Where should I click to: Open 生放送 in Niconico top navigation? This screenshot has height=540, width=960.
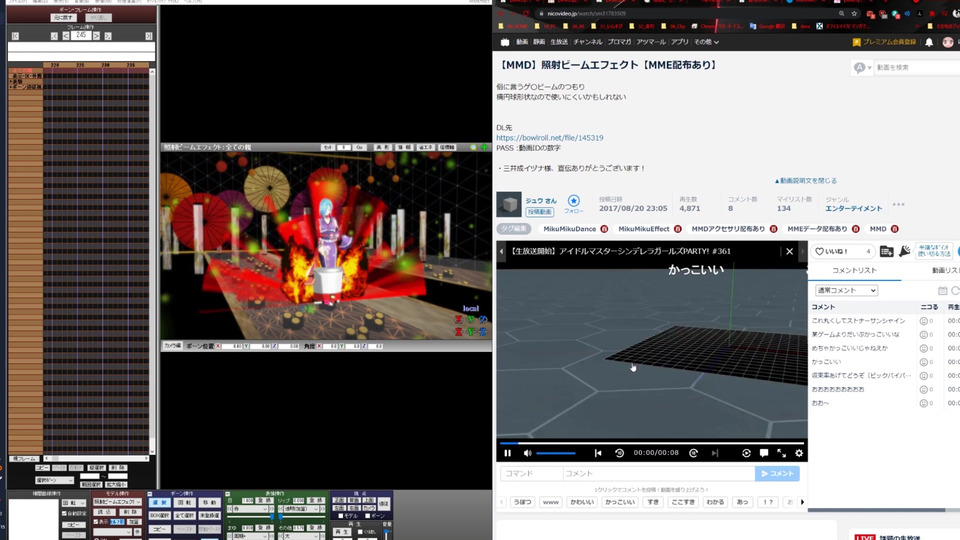pyautogui.click(x=559, y=42)
